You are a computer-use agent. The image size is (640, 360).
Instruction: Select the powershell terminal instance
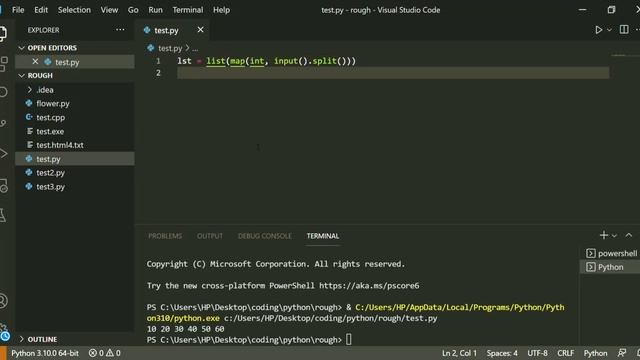pyautogui.click(x=611, y=253)
